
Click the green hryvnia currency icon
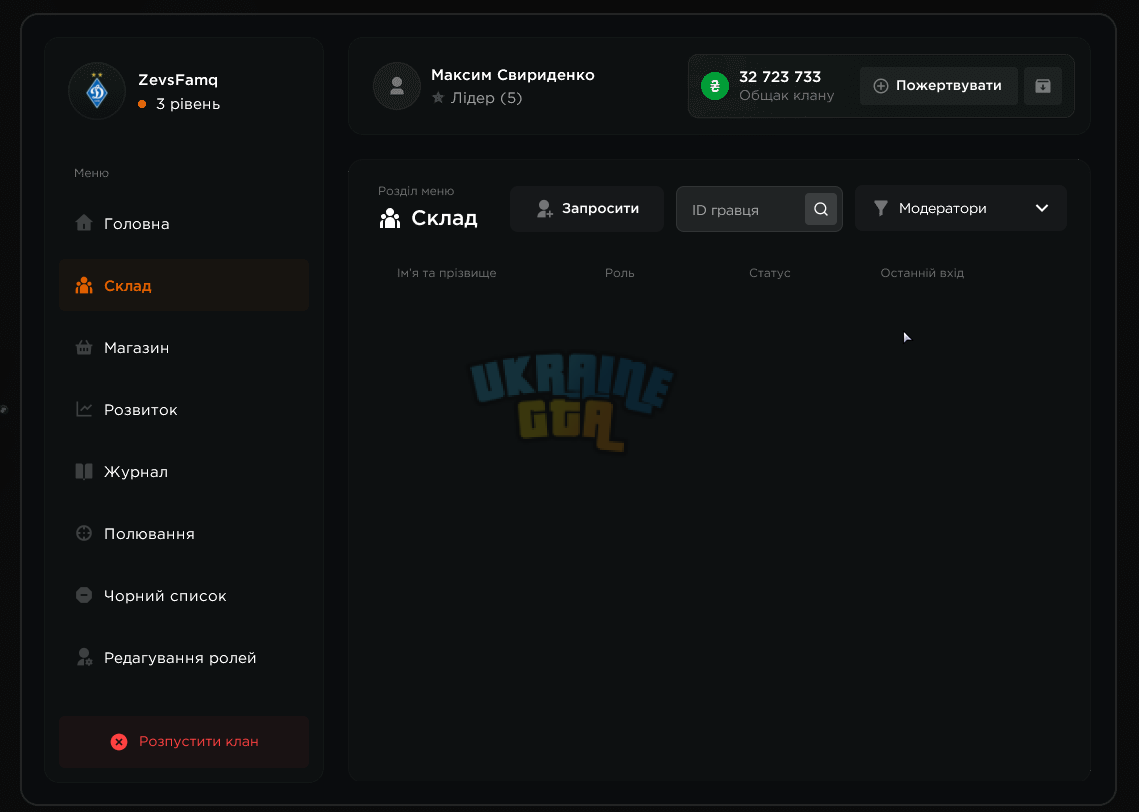click(715, 86)
